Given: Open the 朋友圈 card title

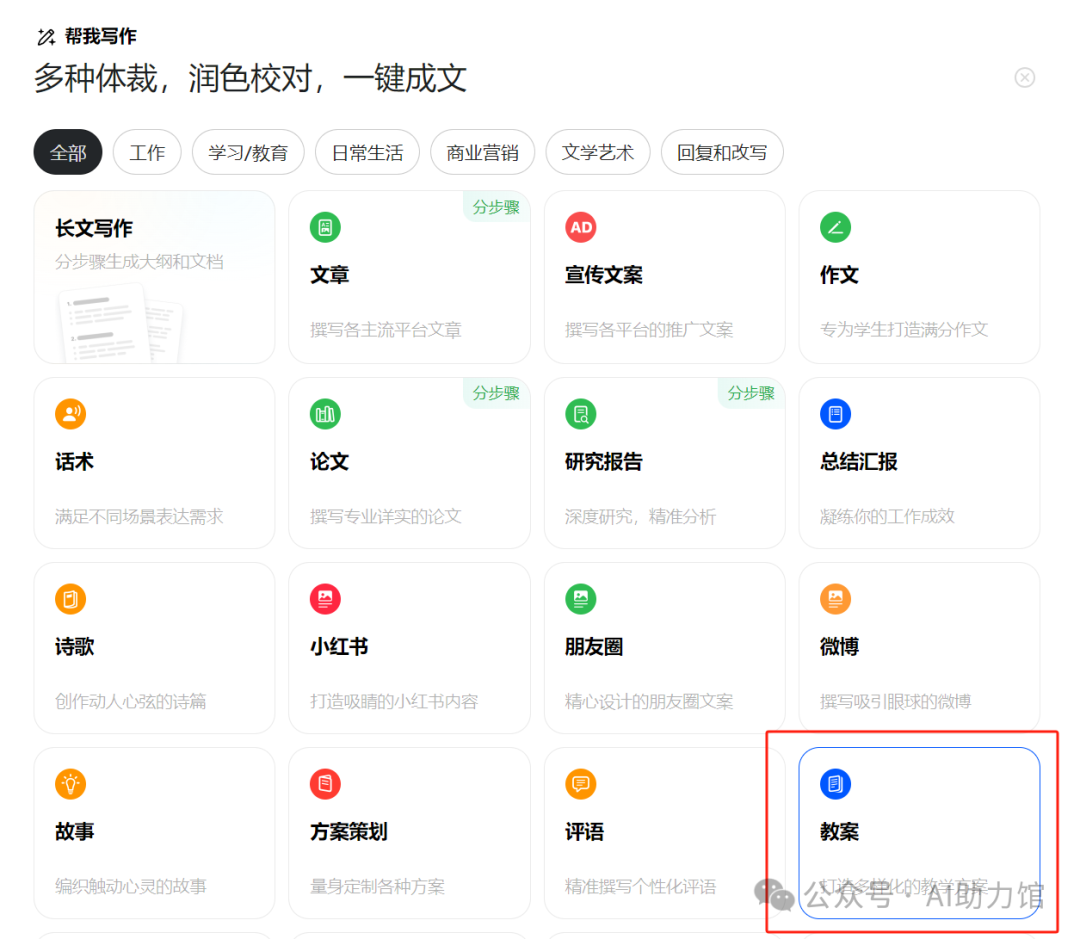Looking at the screenshot, I should coord(594,647).
